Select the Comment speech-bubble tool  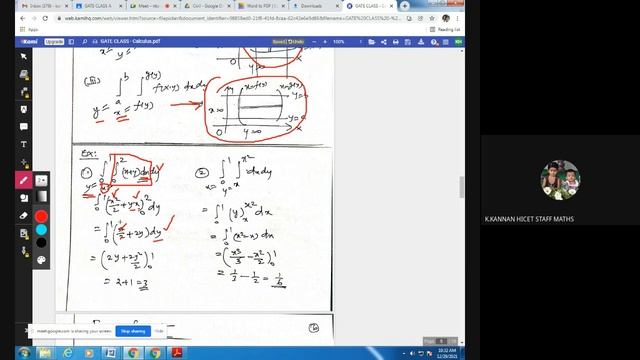(x=24, y=127)
